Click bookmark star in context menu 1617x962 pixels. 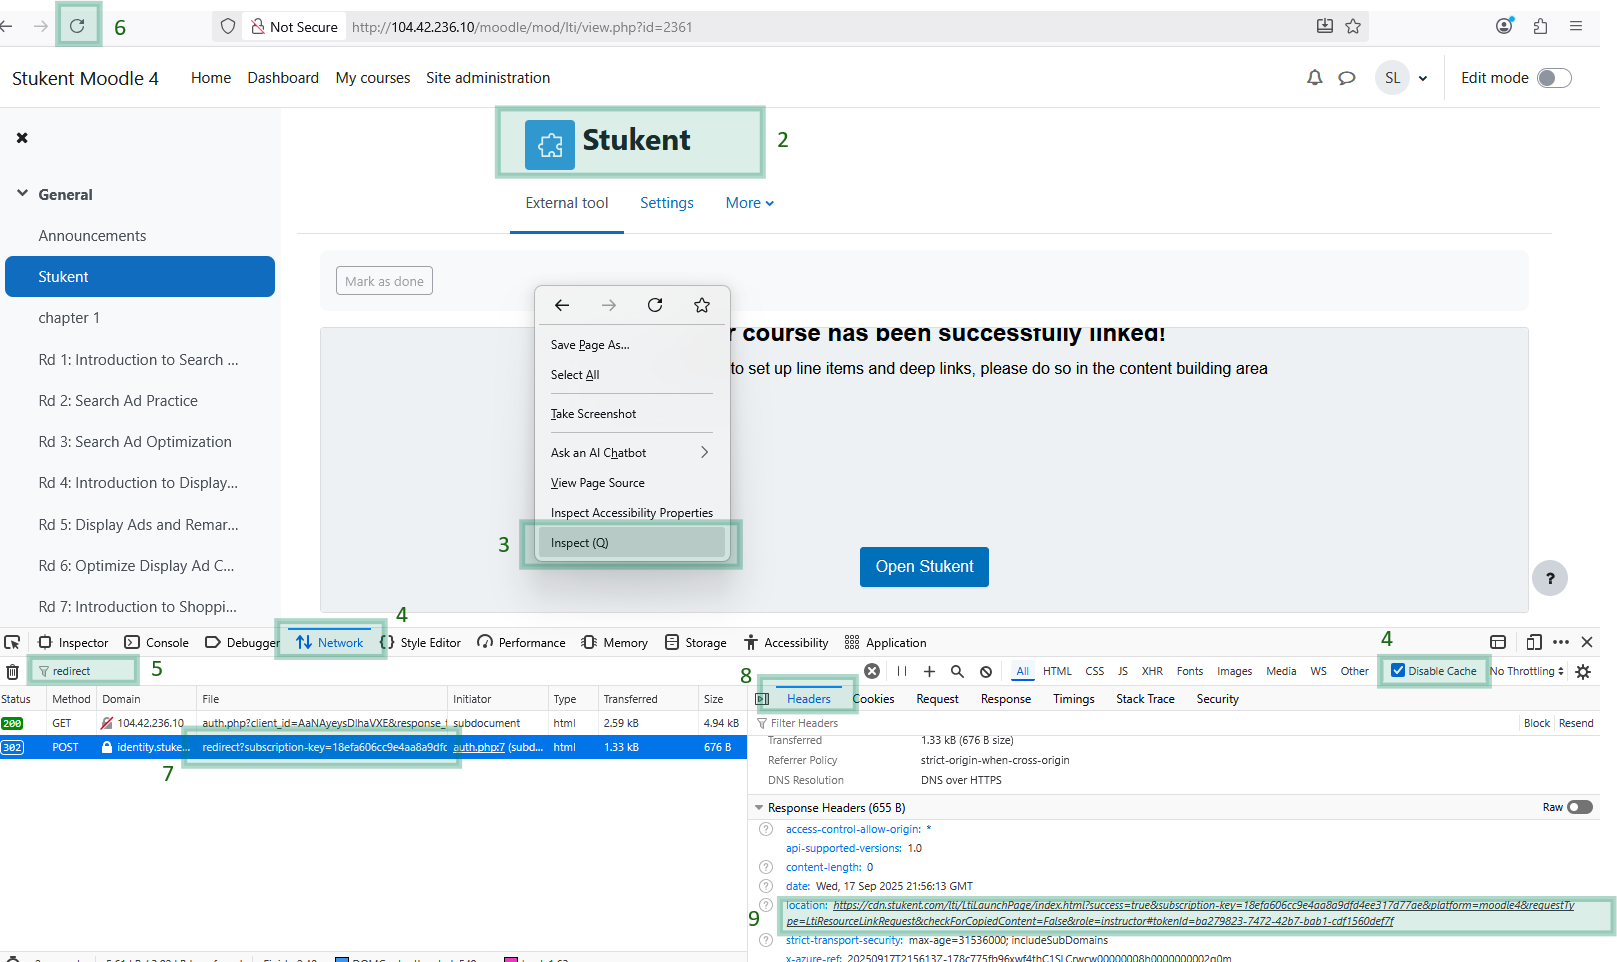(x=702, y=305)
